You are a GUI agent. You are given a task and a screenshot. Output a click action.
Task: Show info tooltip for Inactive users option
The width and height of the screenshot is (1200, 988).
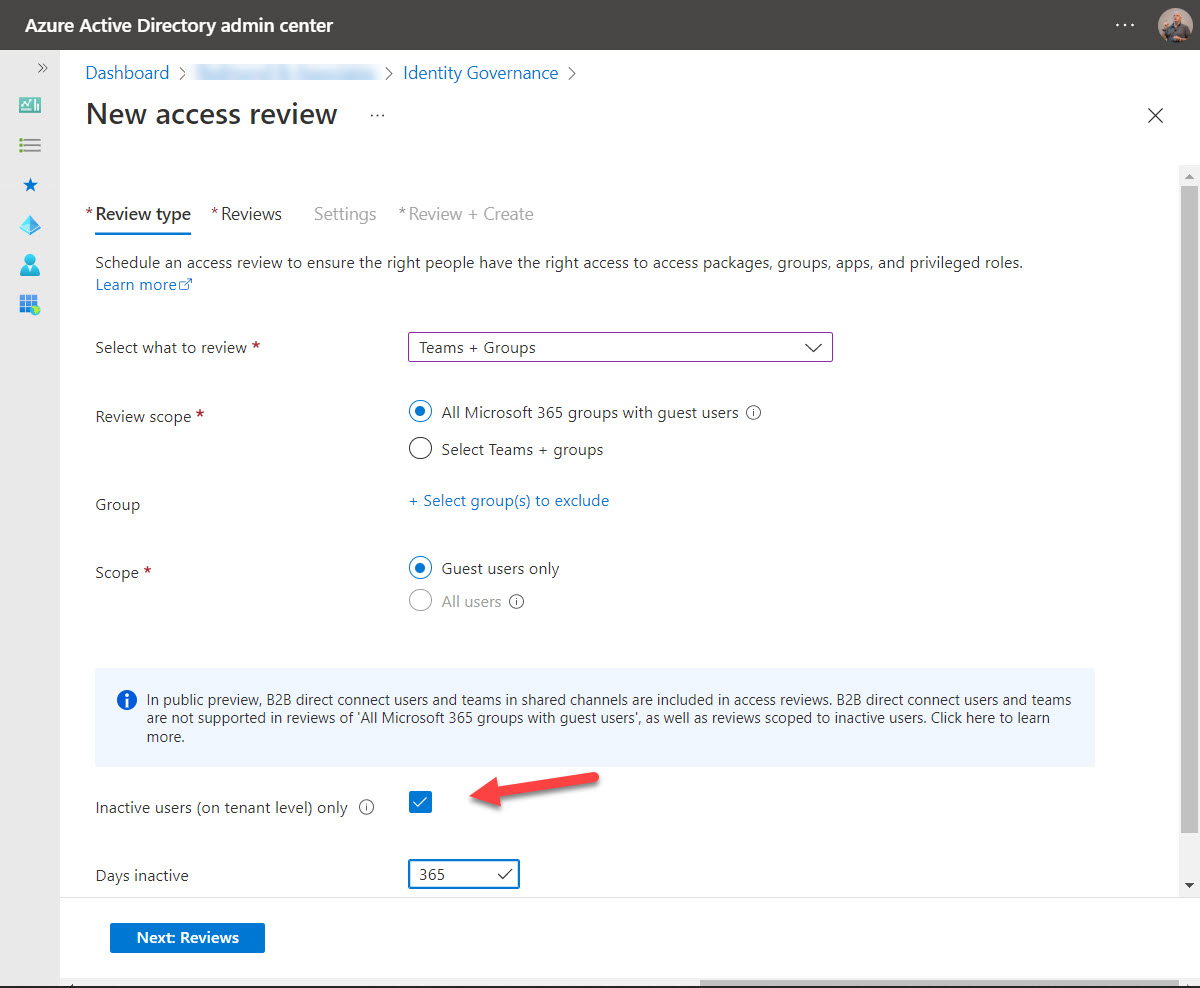(366, 807)
